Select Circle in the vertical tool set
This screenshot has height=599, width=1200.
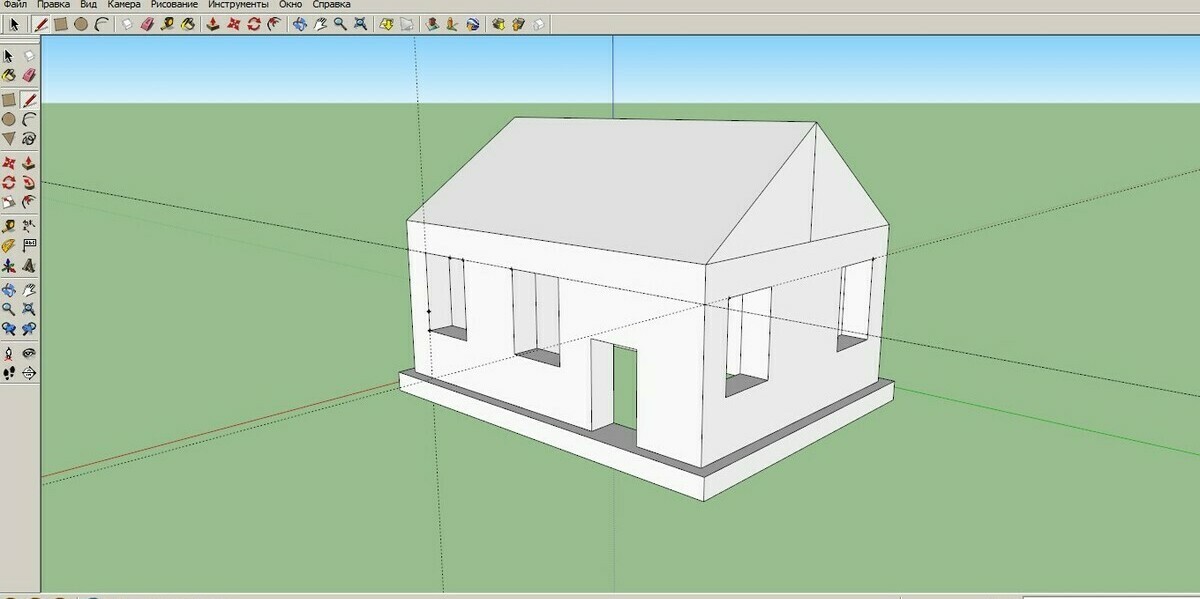(x=9, y=119)
